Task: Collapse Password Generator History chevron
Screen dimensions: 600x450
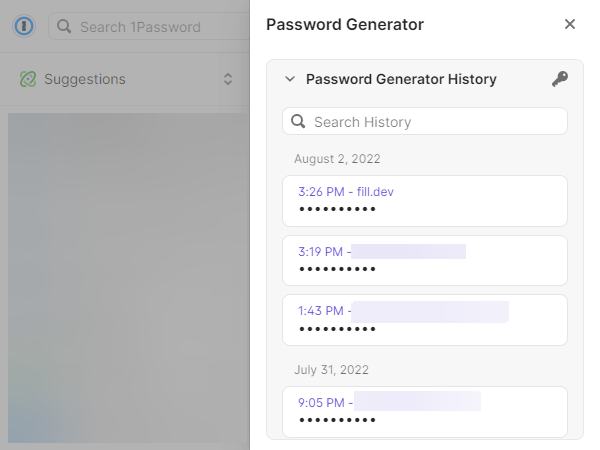Action: (x=290, y=79)
